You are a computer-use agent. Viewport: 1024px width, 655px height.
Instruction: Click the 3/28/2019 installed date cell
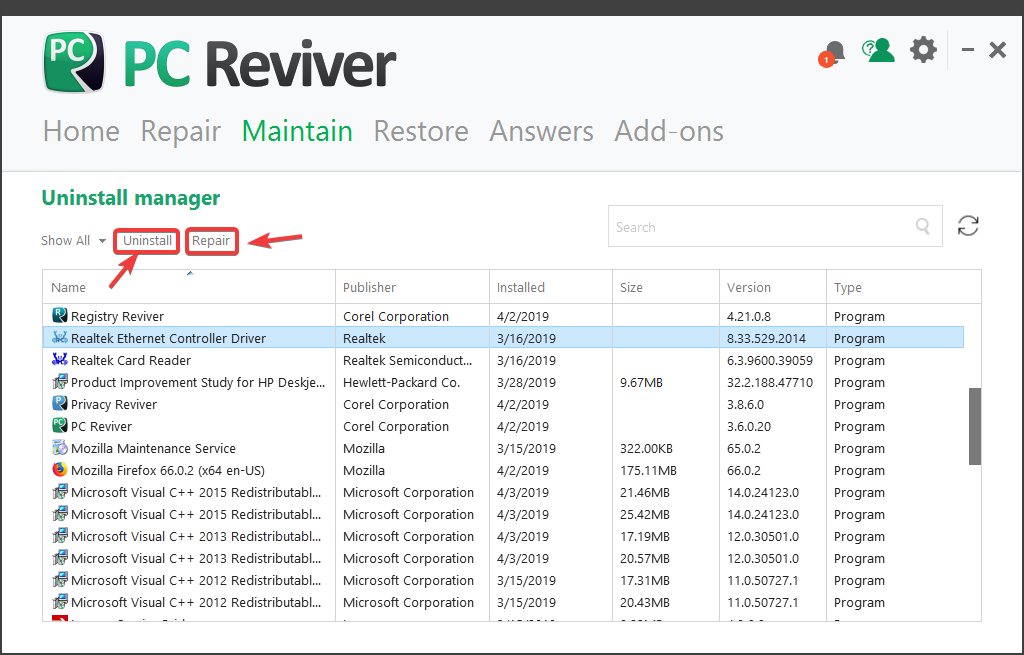click(x=526, y=383)
